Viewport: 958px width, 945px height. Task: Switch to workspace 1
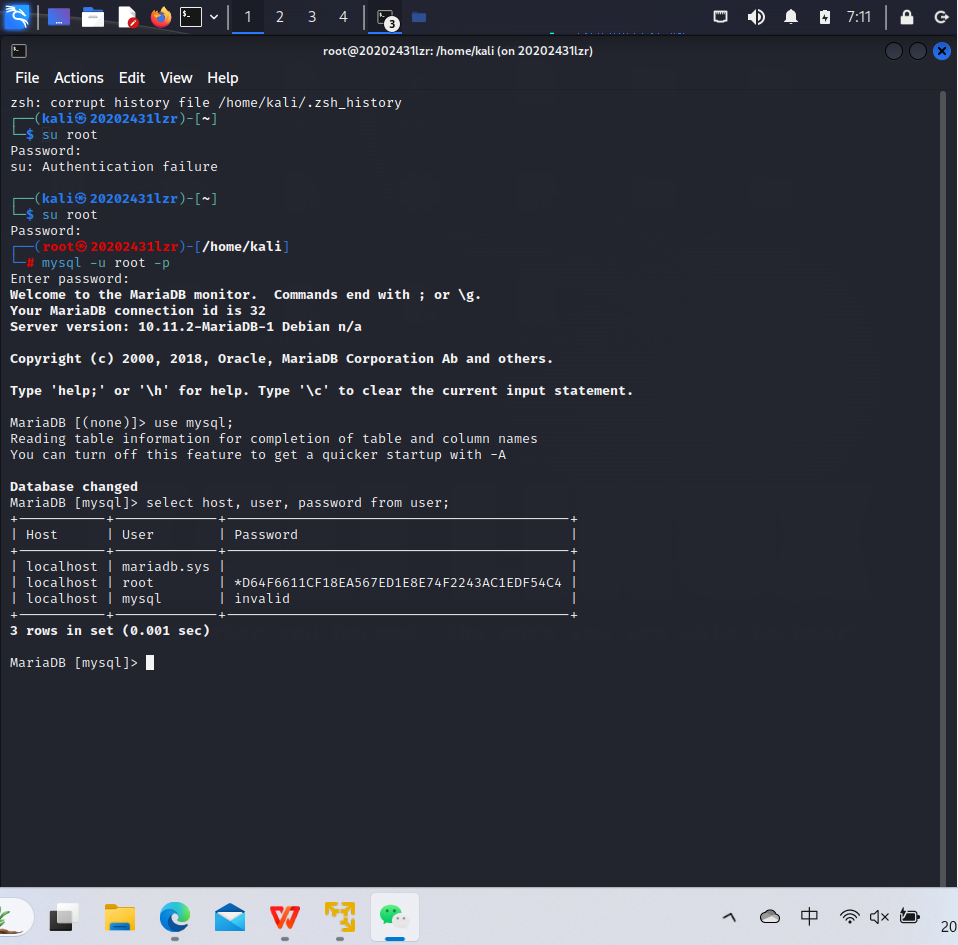pyautogui.click(x=247, y=17)
